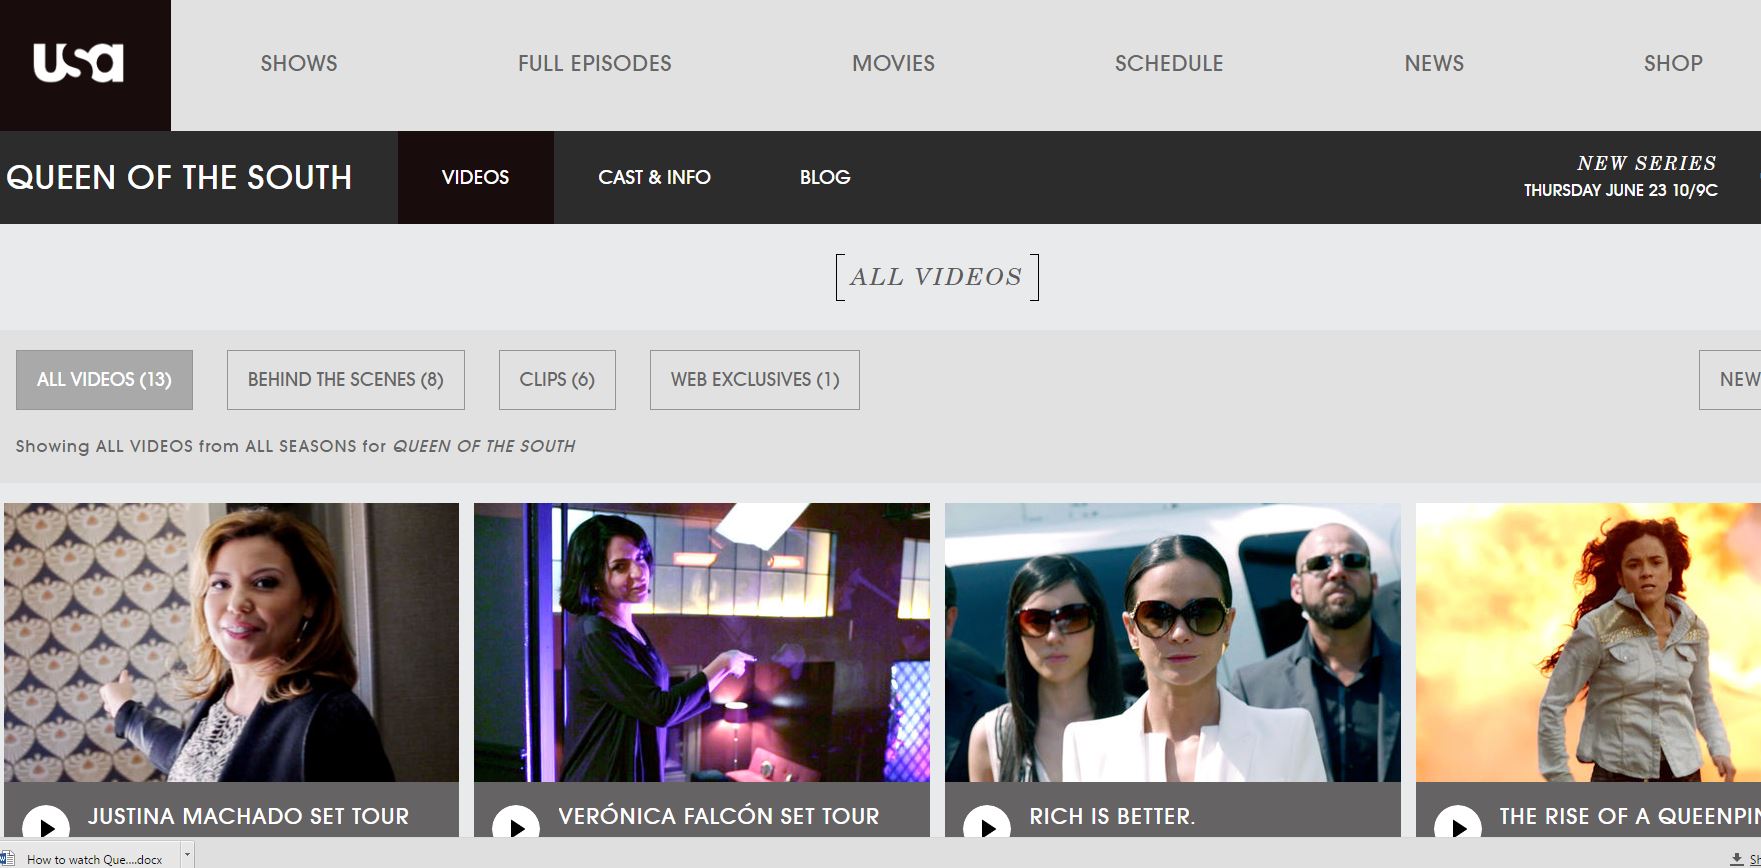Open the Justina Machado thumbnail image
Screen dimensions: 1761x868
pos(231,642)
